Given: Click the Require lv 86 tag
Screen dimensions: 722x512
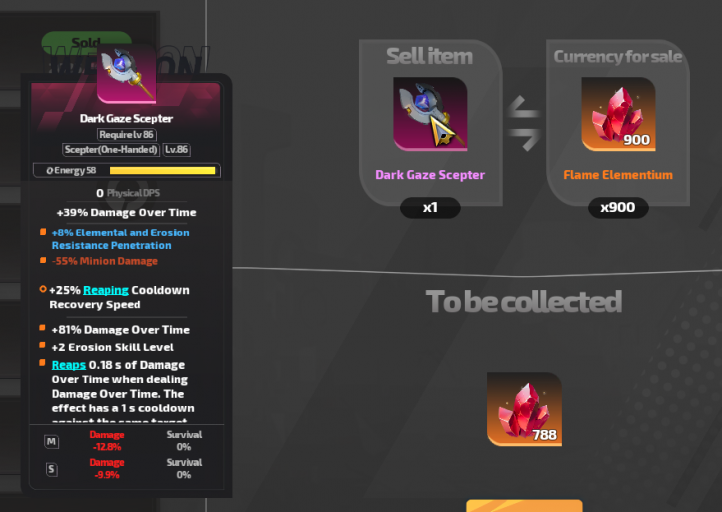Looking at the screenshot, I should [x=127, y=134].
